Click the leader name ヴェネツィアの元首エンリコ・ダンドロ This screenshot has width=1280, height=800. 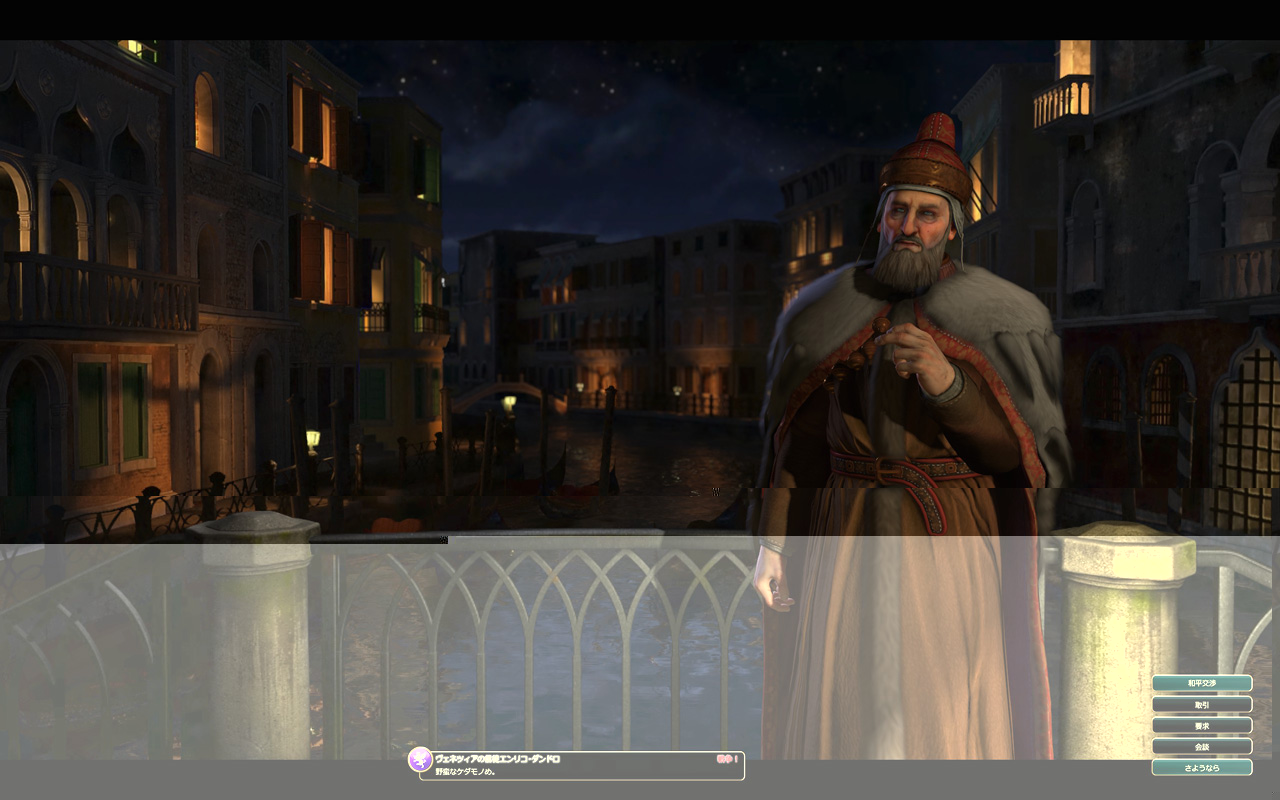(x=497, y=760)
